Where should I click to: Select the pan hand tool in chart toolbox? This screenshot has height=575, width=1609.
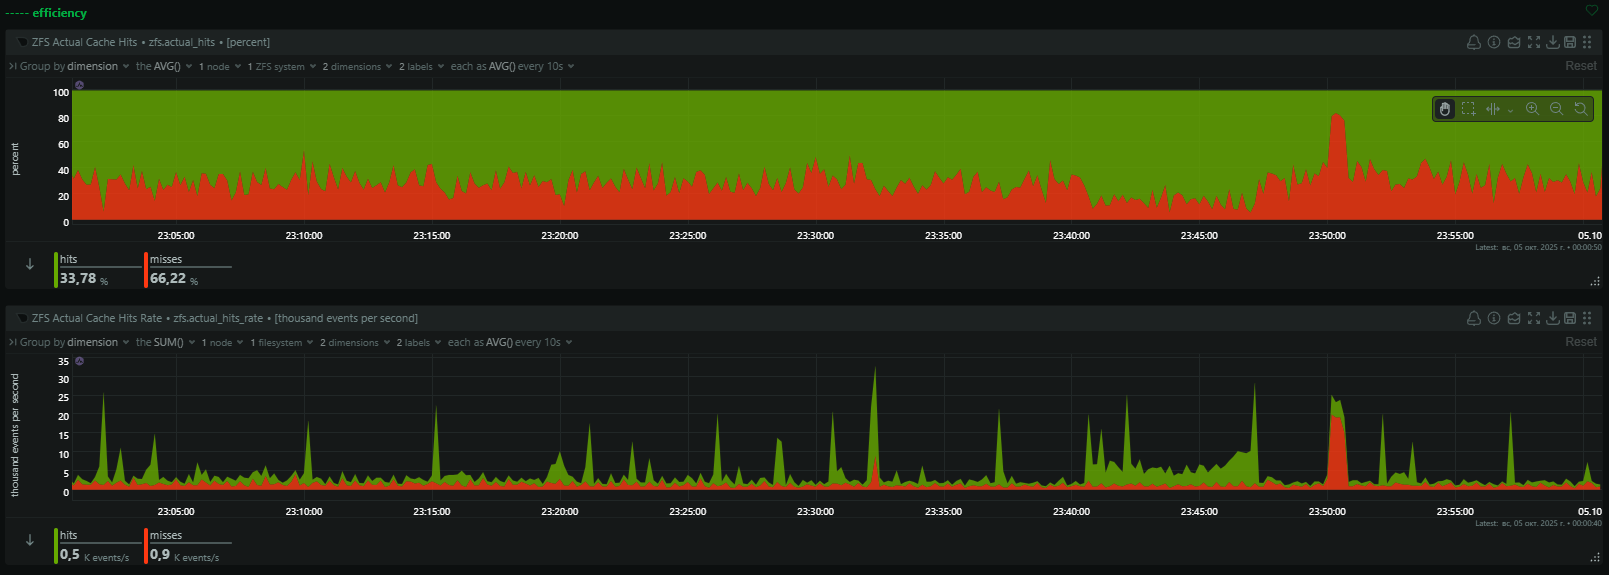1445,109
